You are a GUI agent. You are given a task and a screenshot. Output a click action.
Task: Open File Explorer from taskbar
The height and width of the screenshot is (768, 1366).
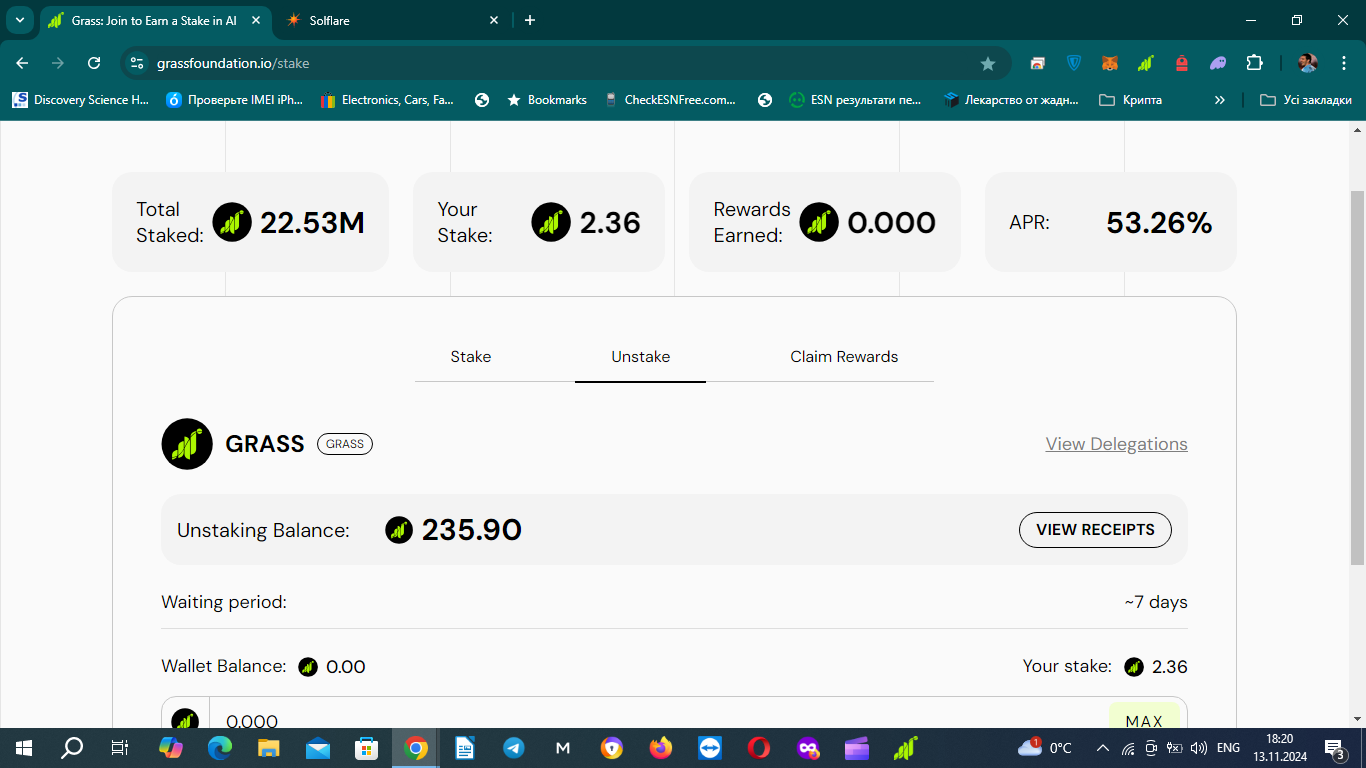tap(269, 748)
